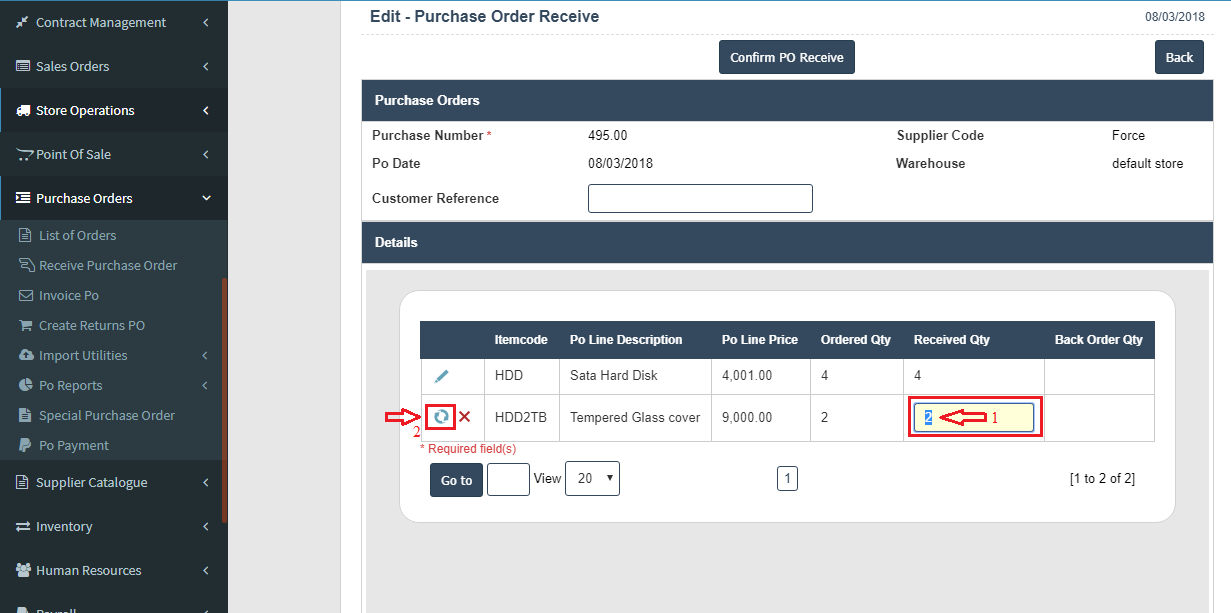Open the View rows-per-page dropdown
The height and width of the screenshot is (613, 1231).
(x=592, y=479)
